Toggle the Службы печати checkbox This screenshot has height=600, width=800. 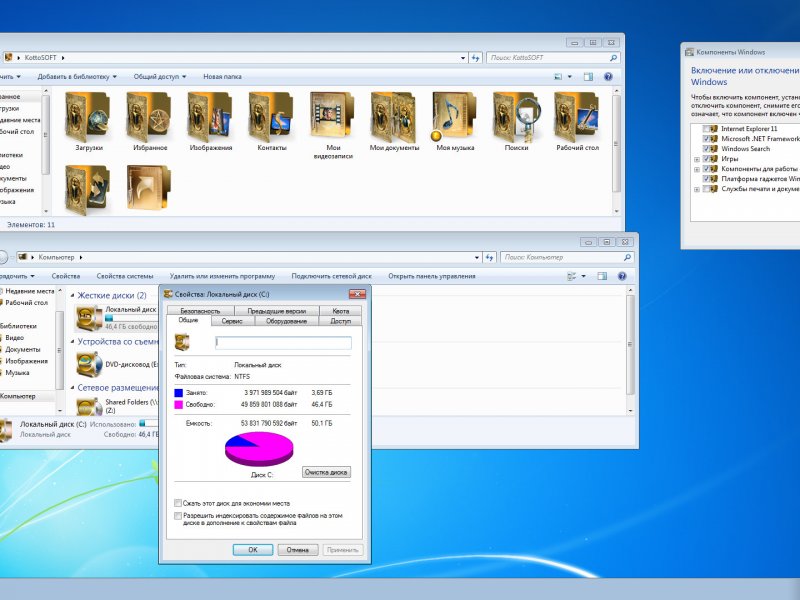707,189
